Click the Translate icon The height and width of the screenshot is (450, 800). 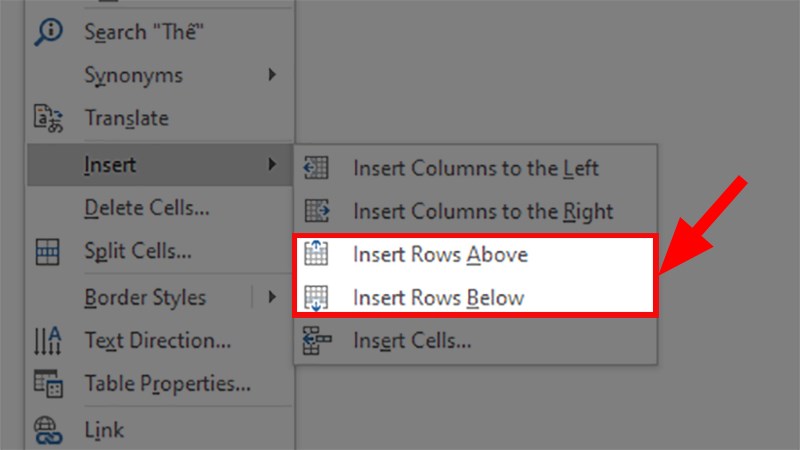(48, 119)
